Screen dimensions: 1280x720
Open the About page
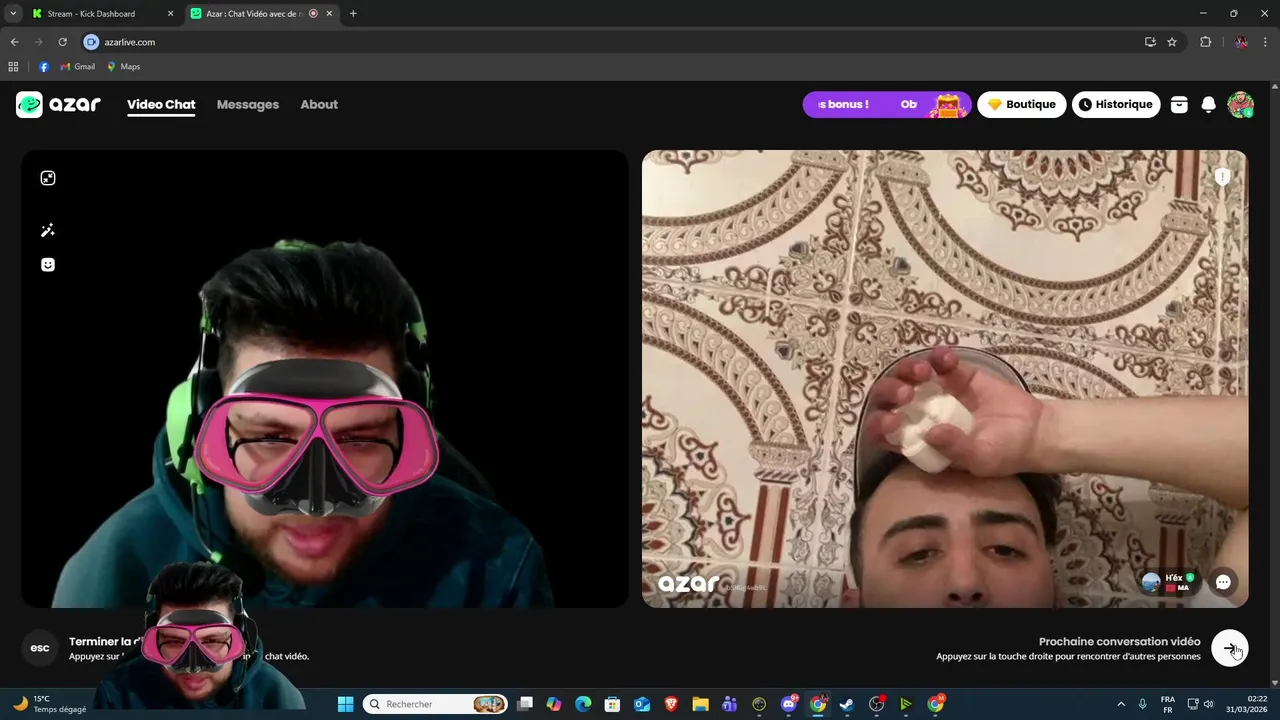(x=319, y=104)
